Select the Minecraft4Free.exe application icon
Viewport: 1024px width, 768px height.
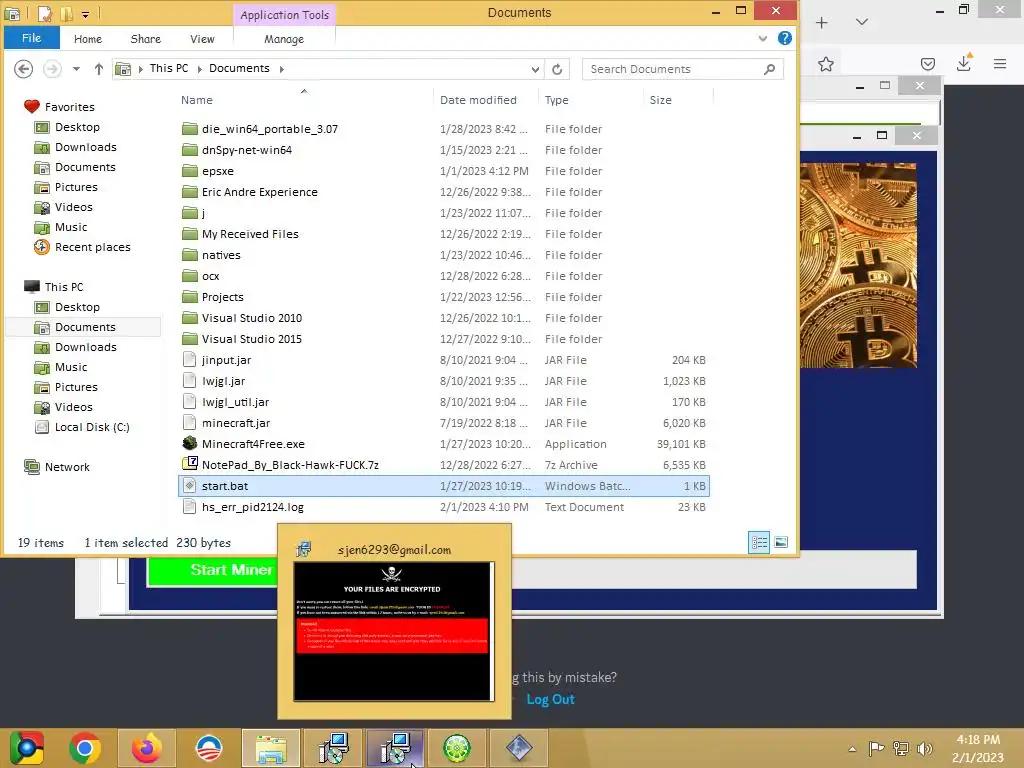tap(189, 443)
